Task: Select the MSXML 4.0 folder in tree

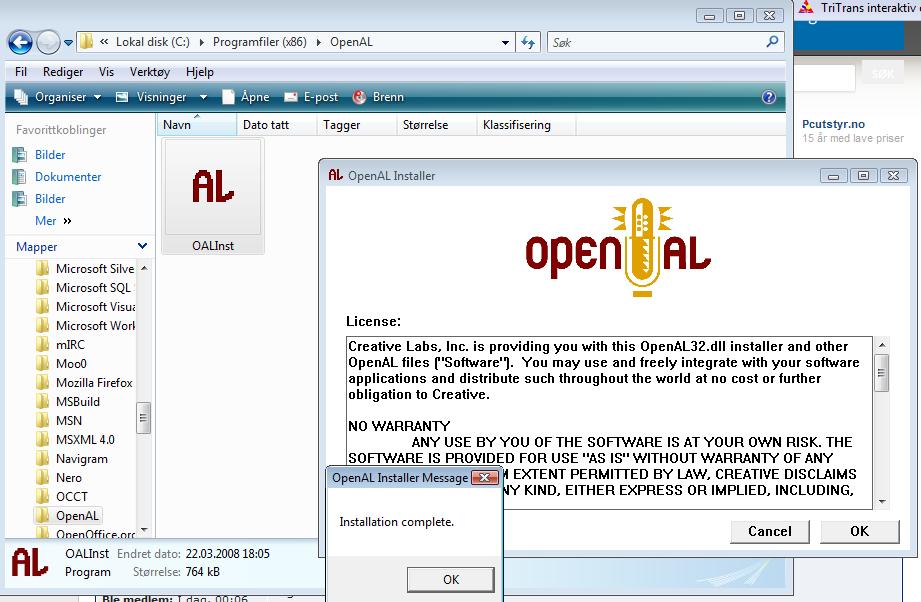Action: 85,439
